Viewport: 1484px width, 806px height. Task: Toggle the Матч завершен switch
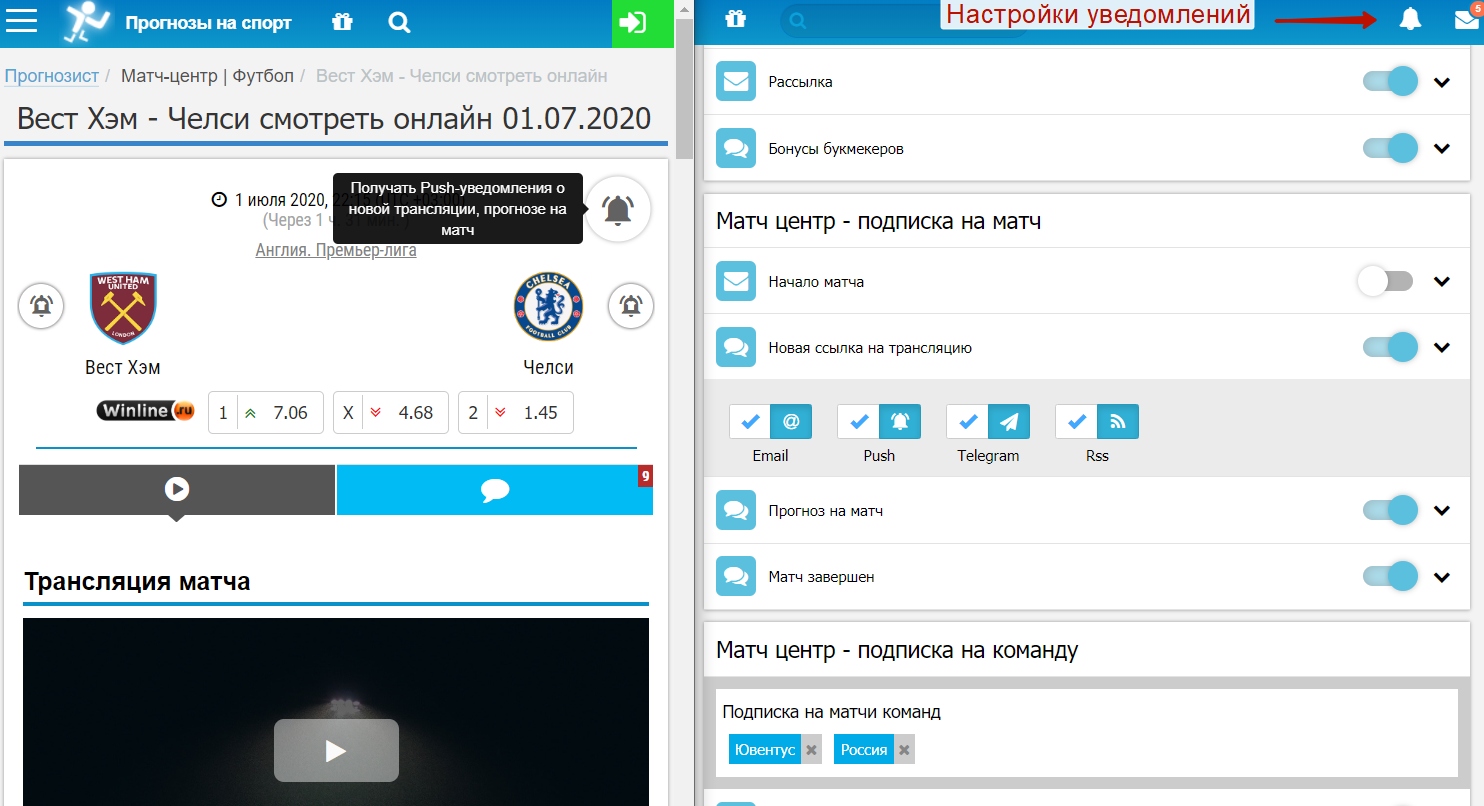1390,576
